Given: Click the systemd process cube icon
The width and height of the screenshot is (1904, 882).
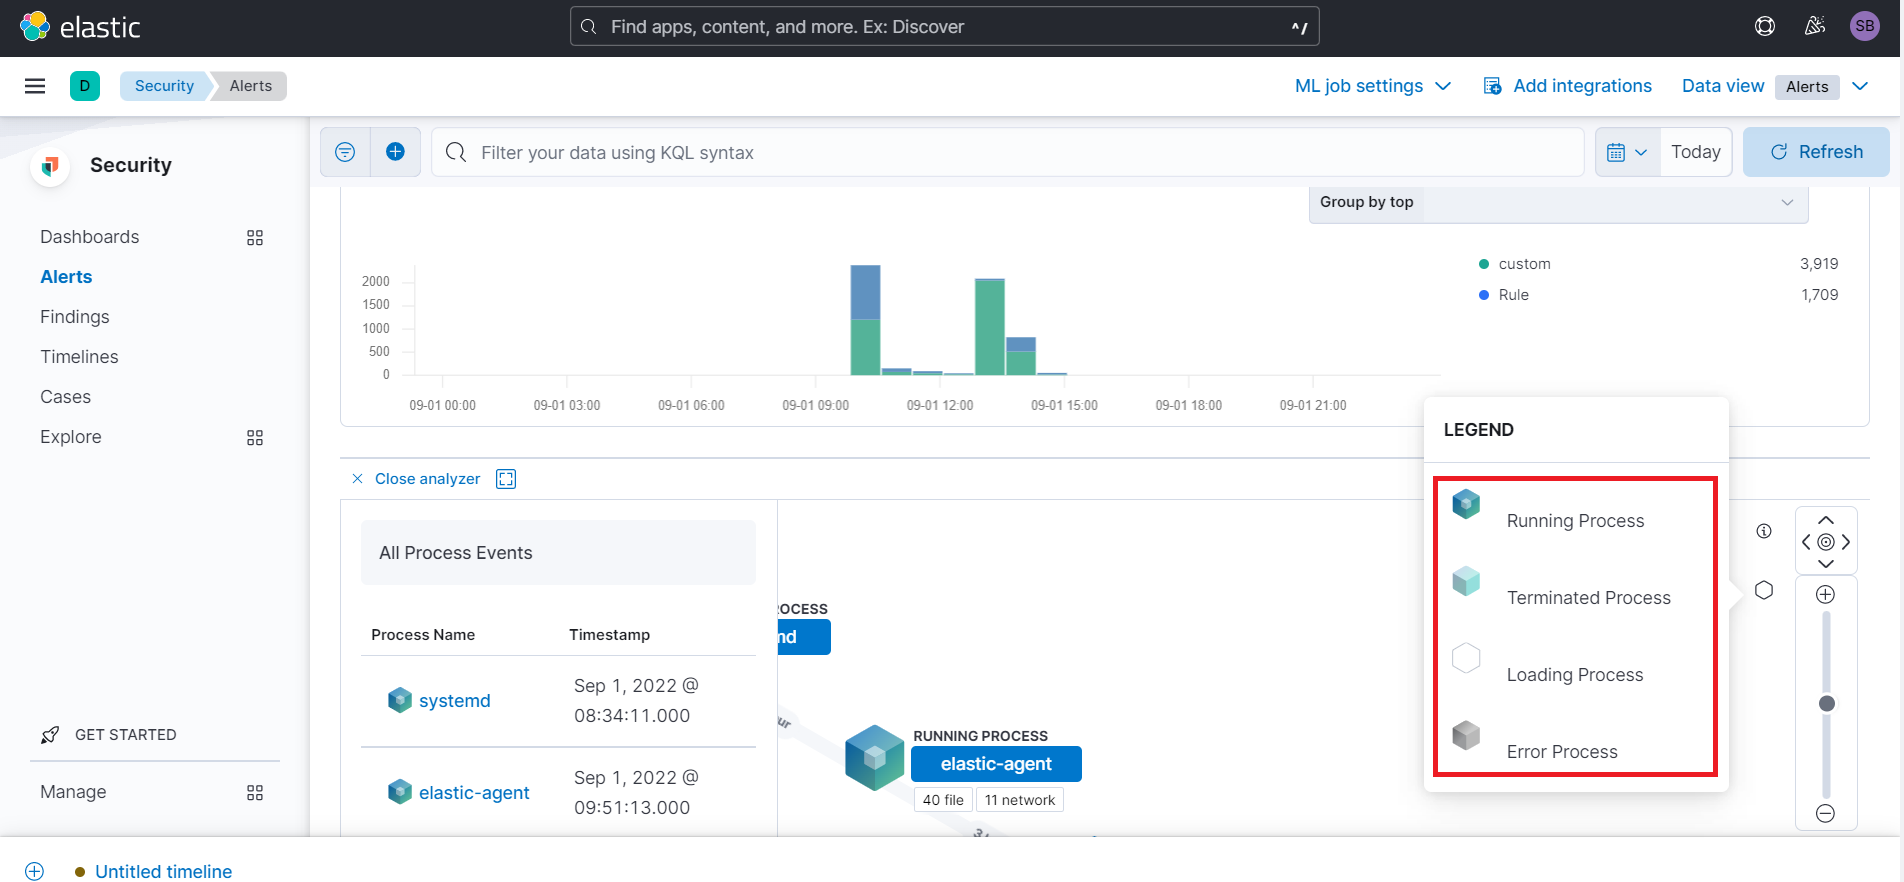Looking at the screenshot, I should pos(400,700).
